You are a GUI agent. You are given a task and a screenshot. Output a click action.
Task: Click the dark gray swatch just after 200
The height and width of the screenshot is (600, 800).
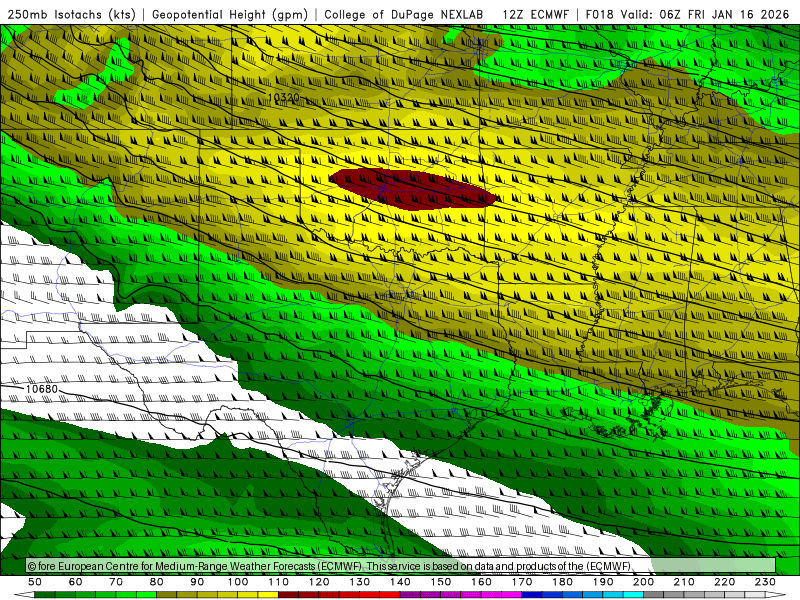pyautogui.click(x=654, y=595)
